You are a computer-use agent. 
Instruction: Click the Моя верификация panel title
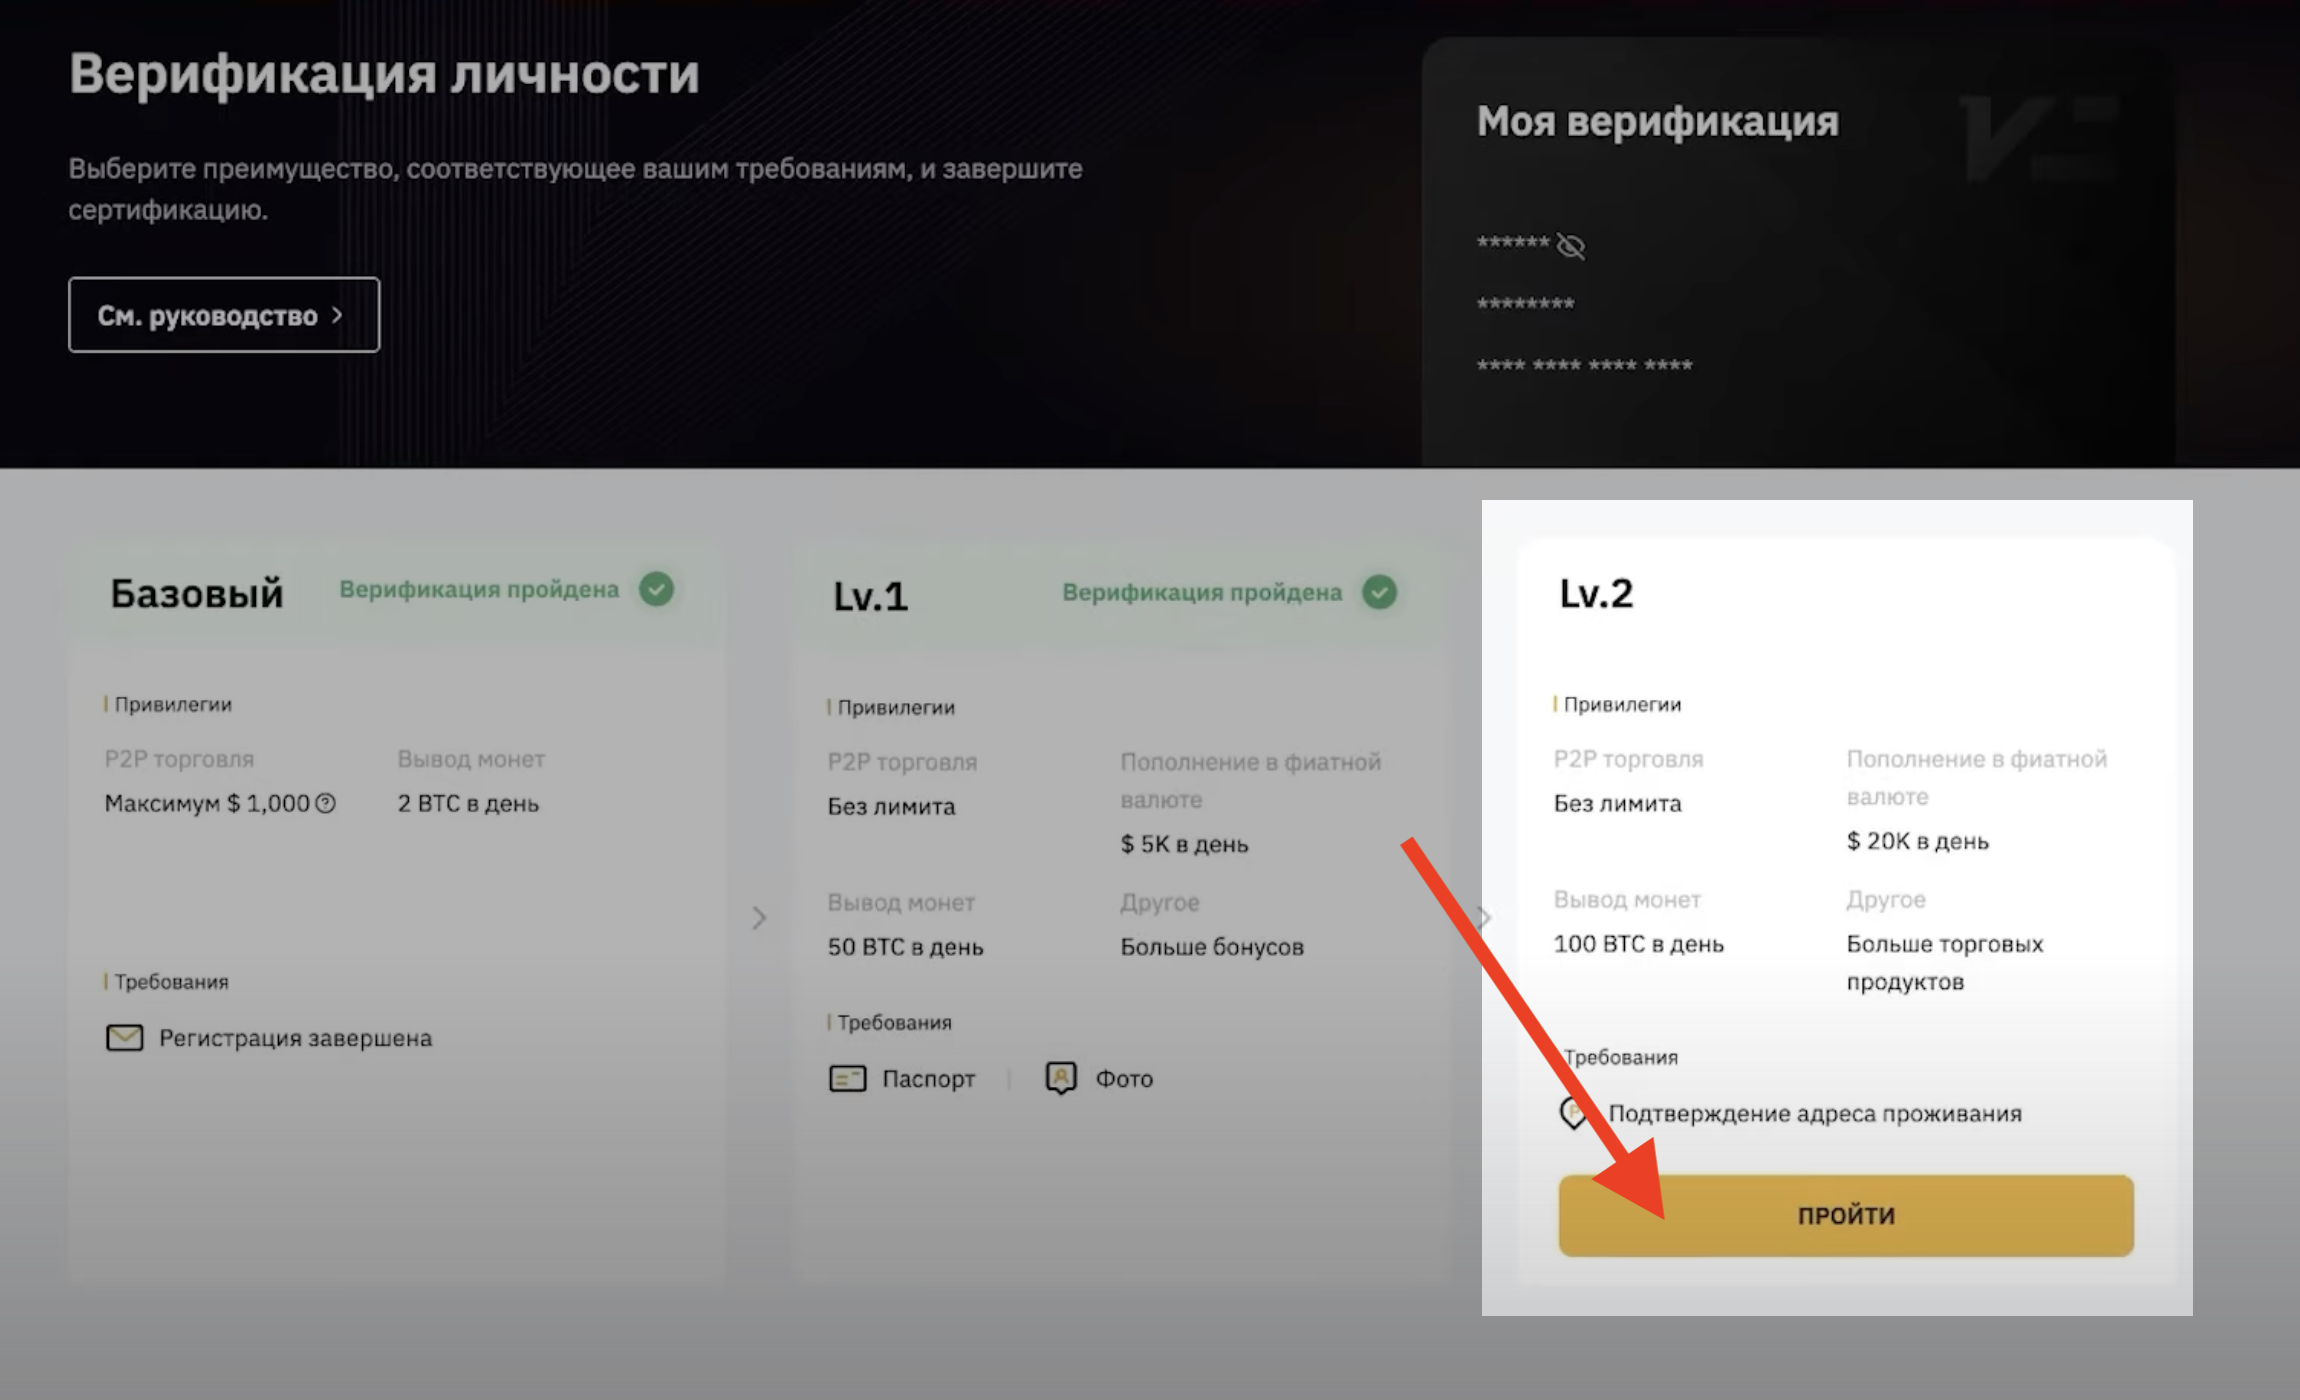click(x=1658, y=121)
